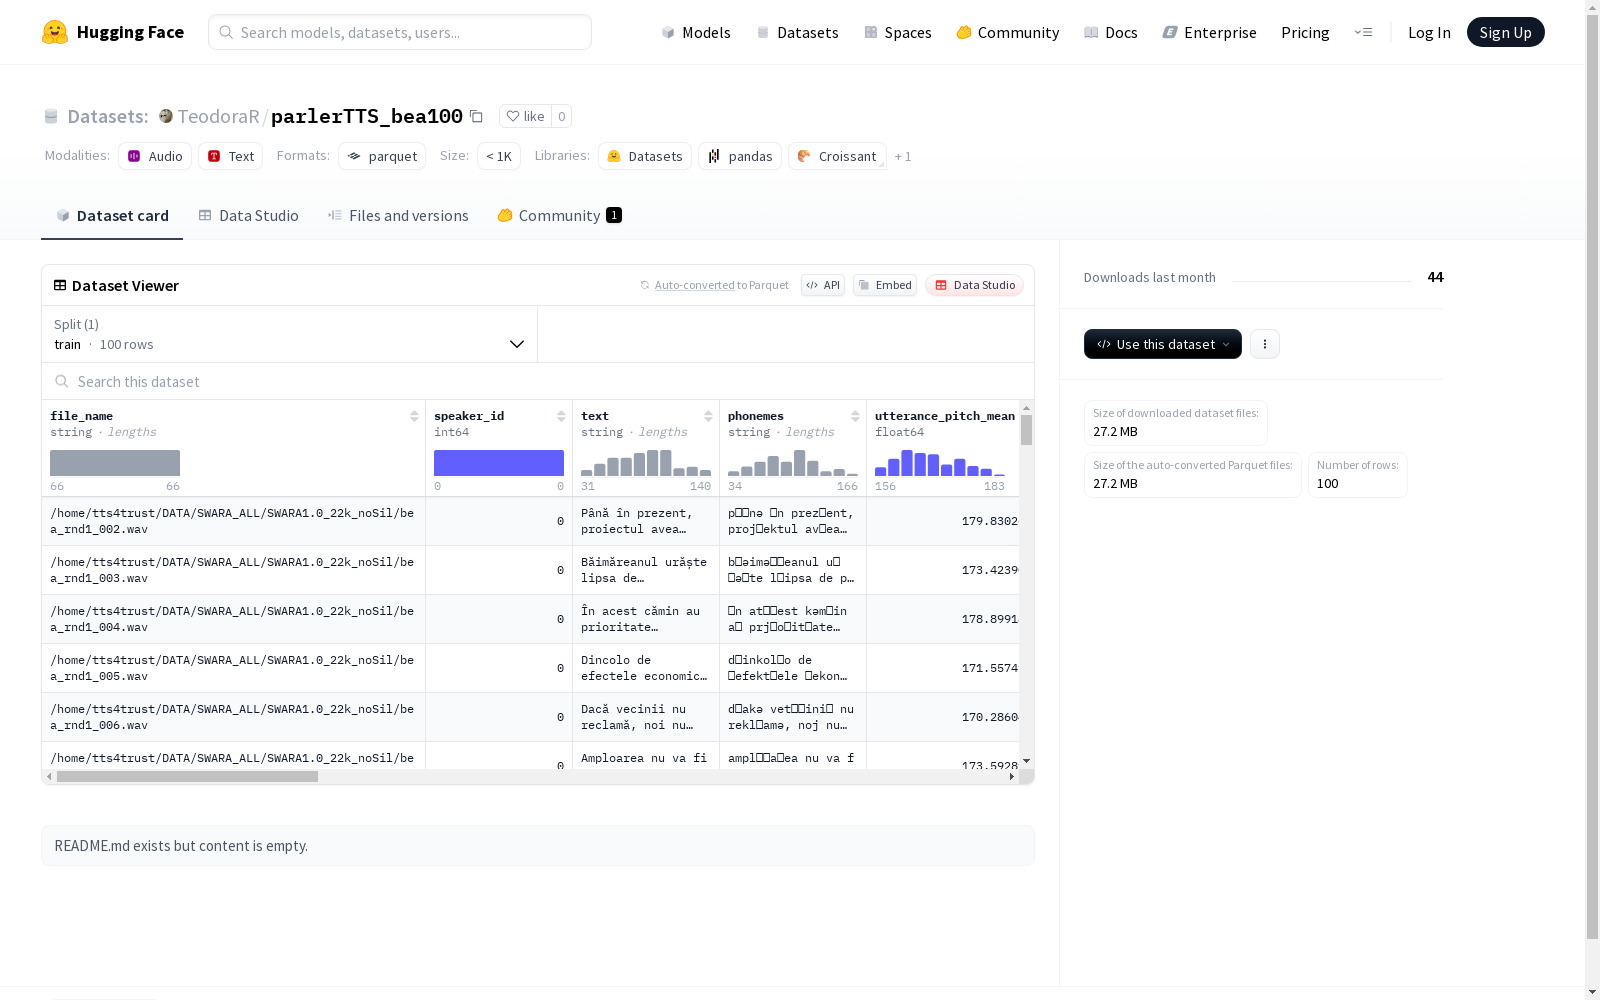Click the Hugging Face logo icon
Screen dimensions: 1600x1000
[x=55, y=32]
